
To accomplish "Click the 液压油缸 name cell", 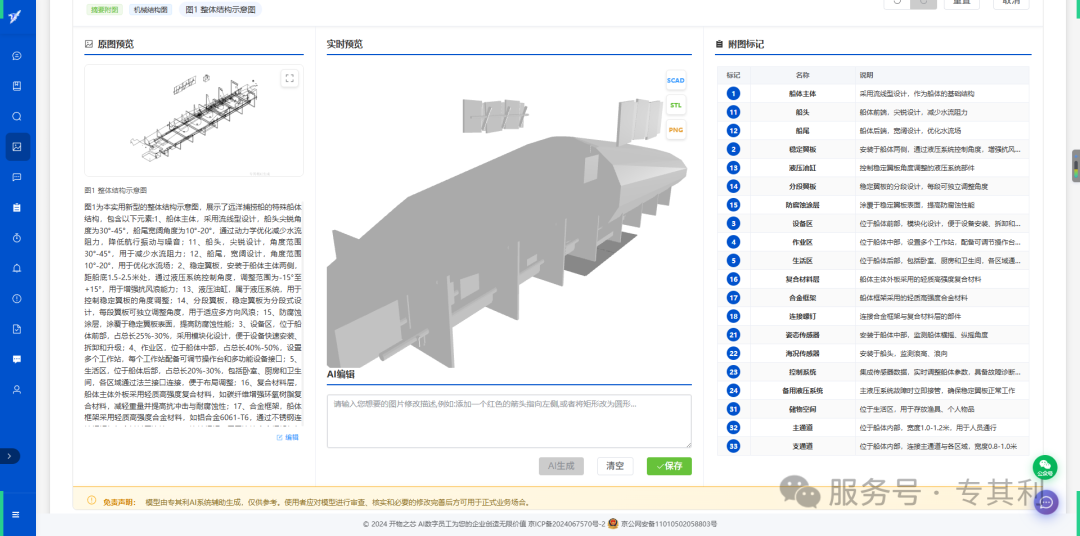I will [802, 167].
